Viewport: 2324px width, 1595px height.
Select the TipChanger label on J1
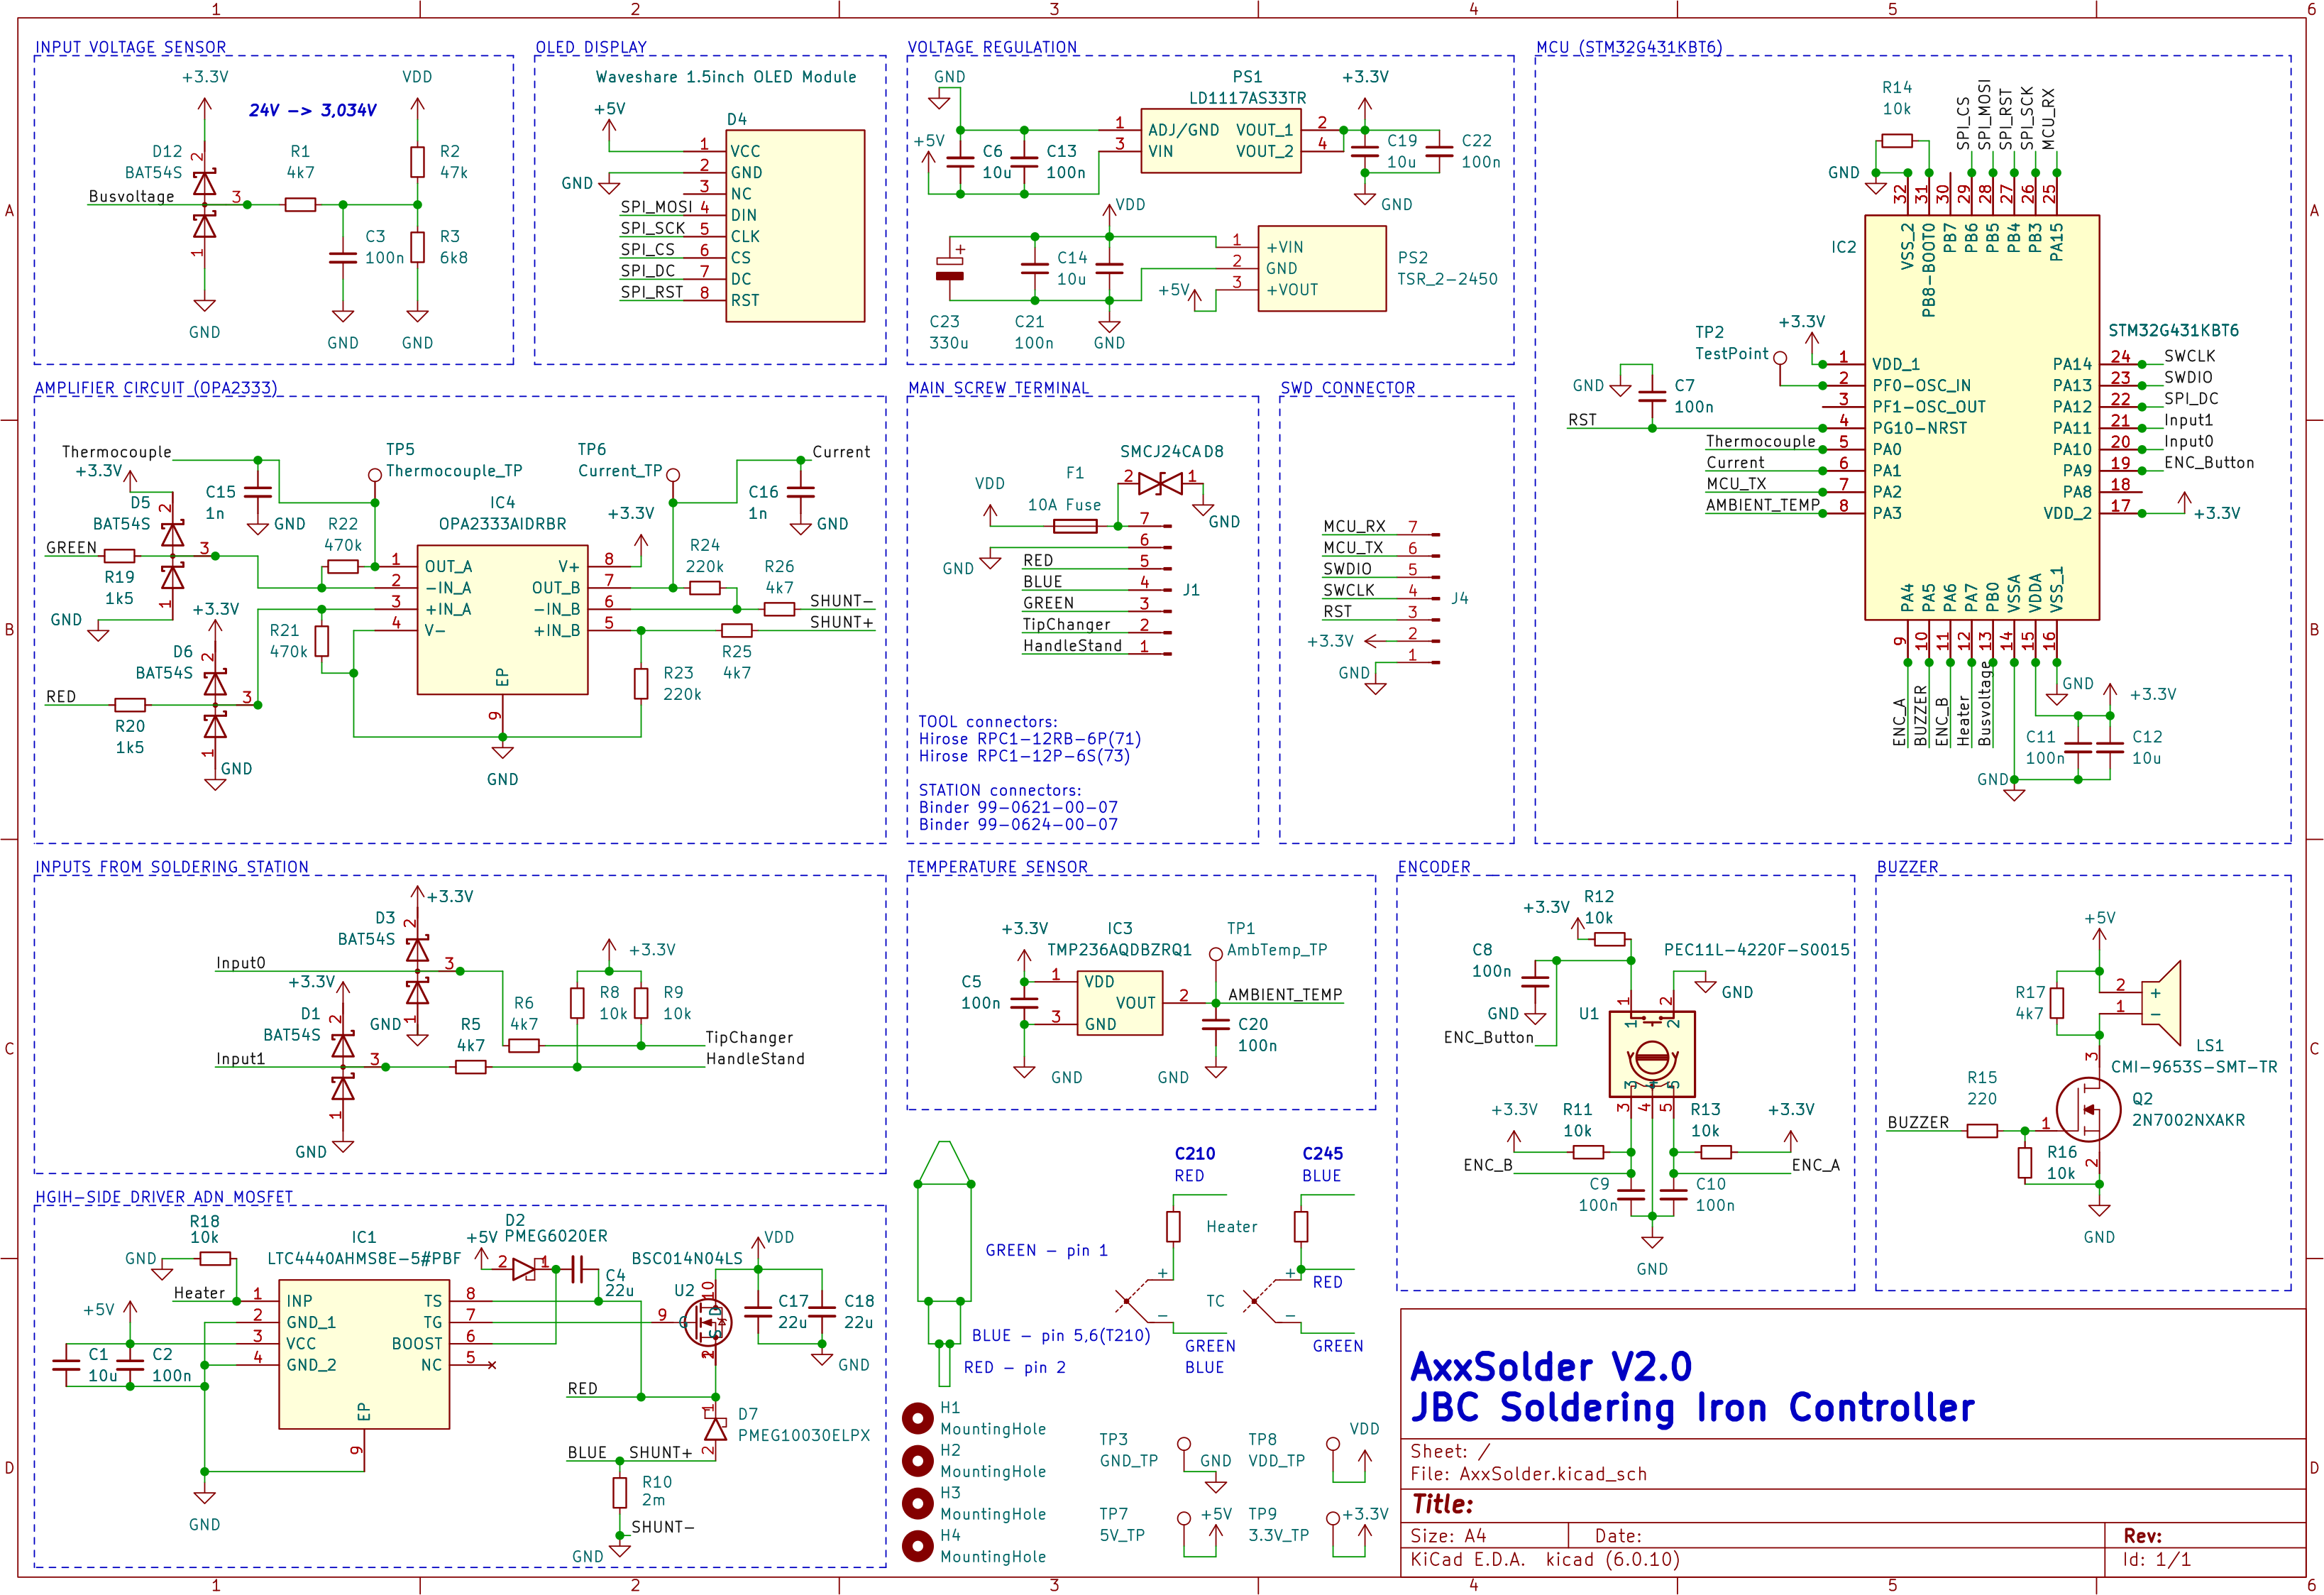click(1066, 624)
